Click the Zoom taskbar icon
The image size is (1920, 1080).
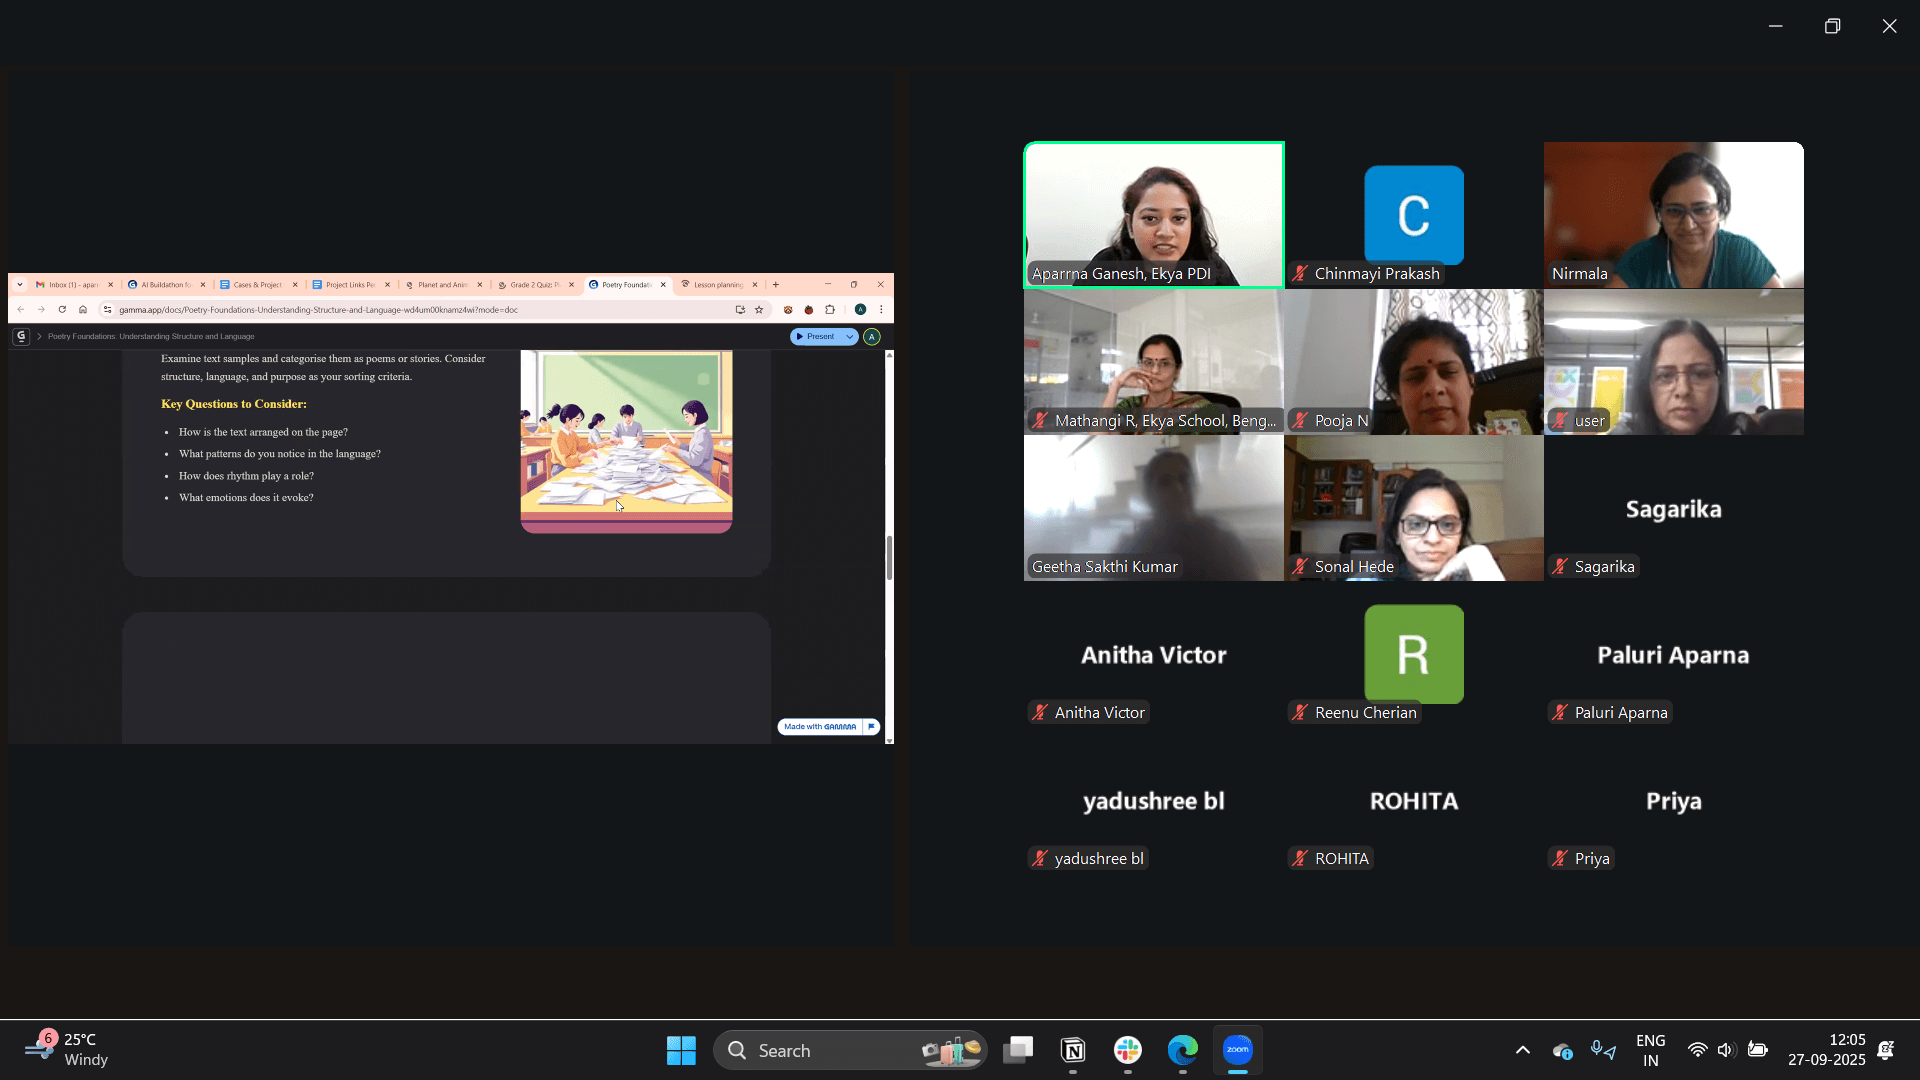tap(1238, 1050)
